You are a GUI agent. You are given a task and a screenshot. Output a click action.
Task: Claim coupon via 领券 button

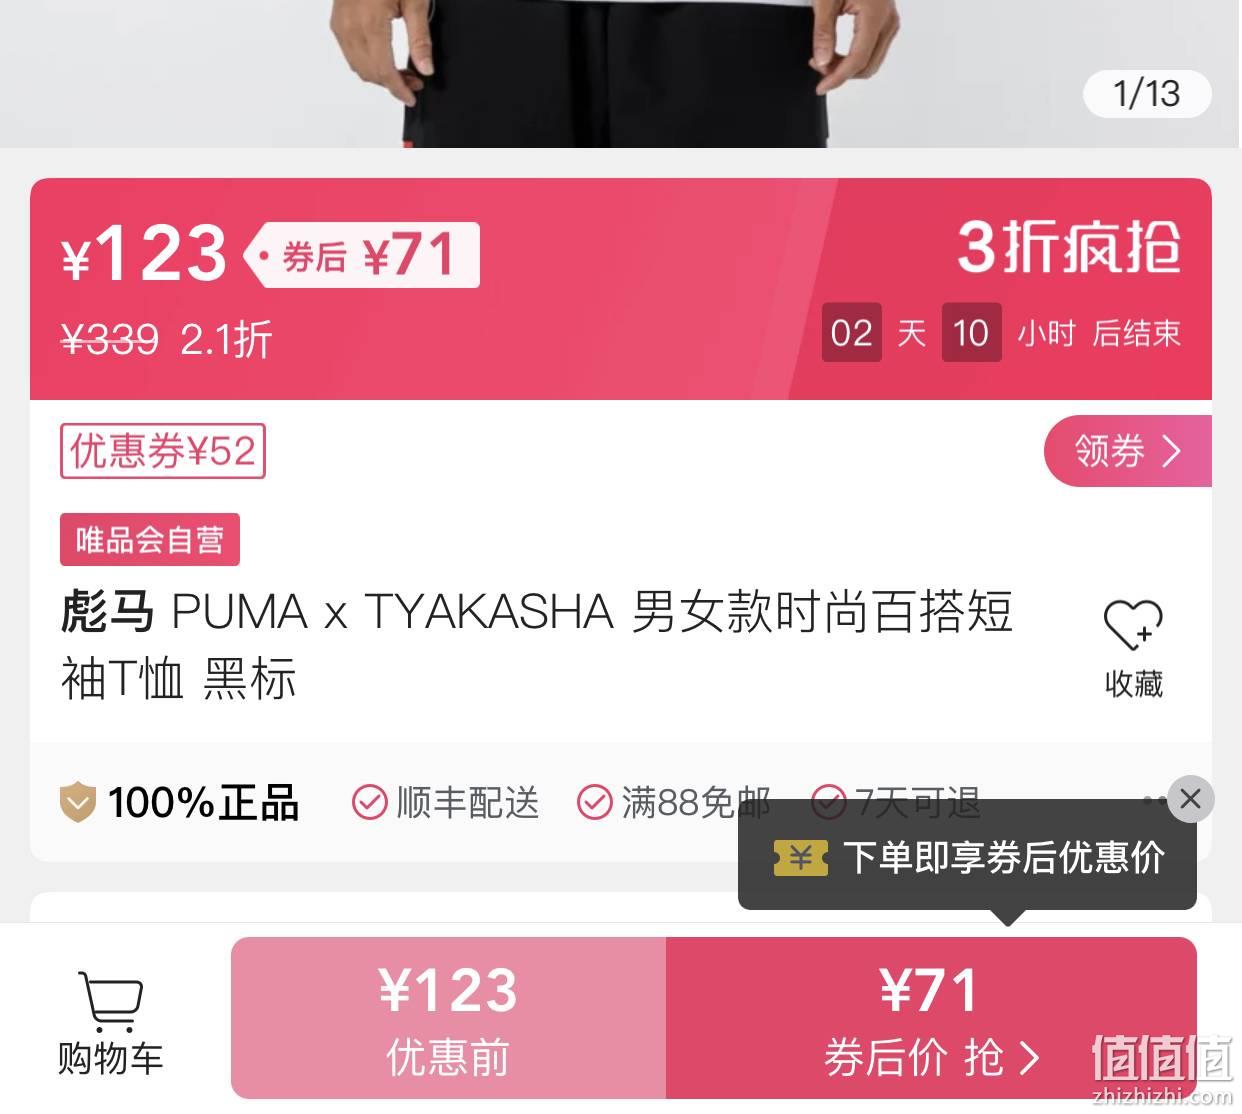tap(1127, 451)
